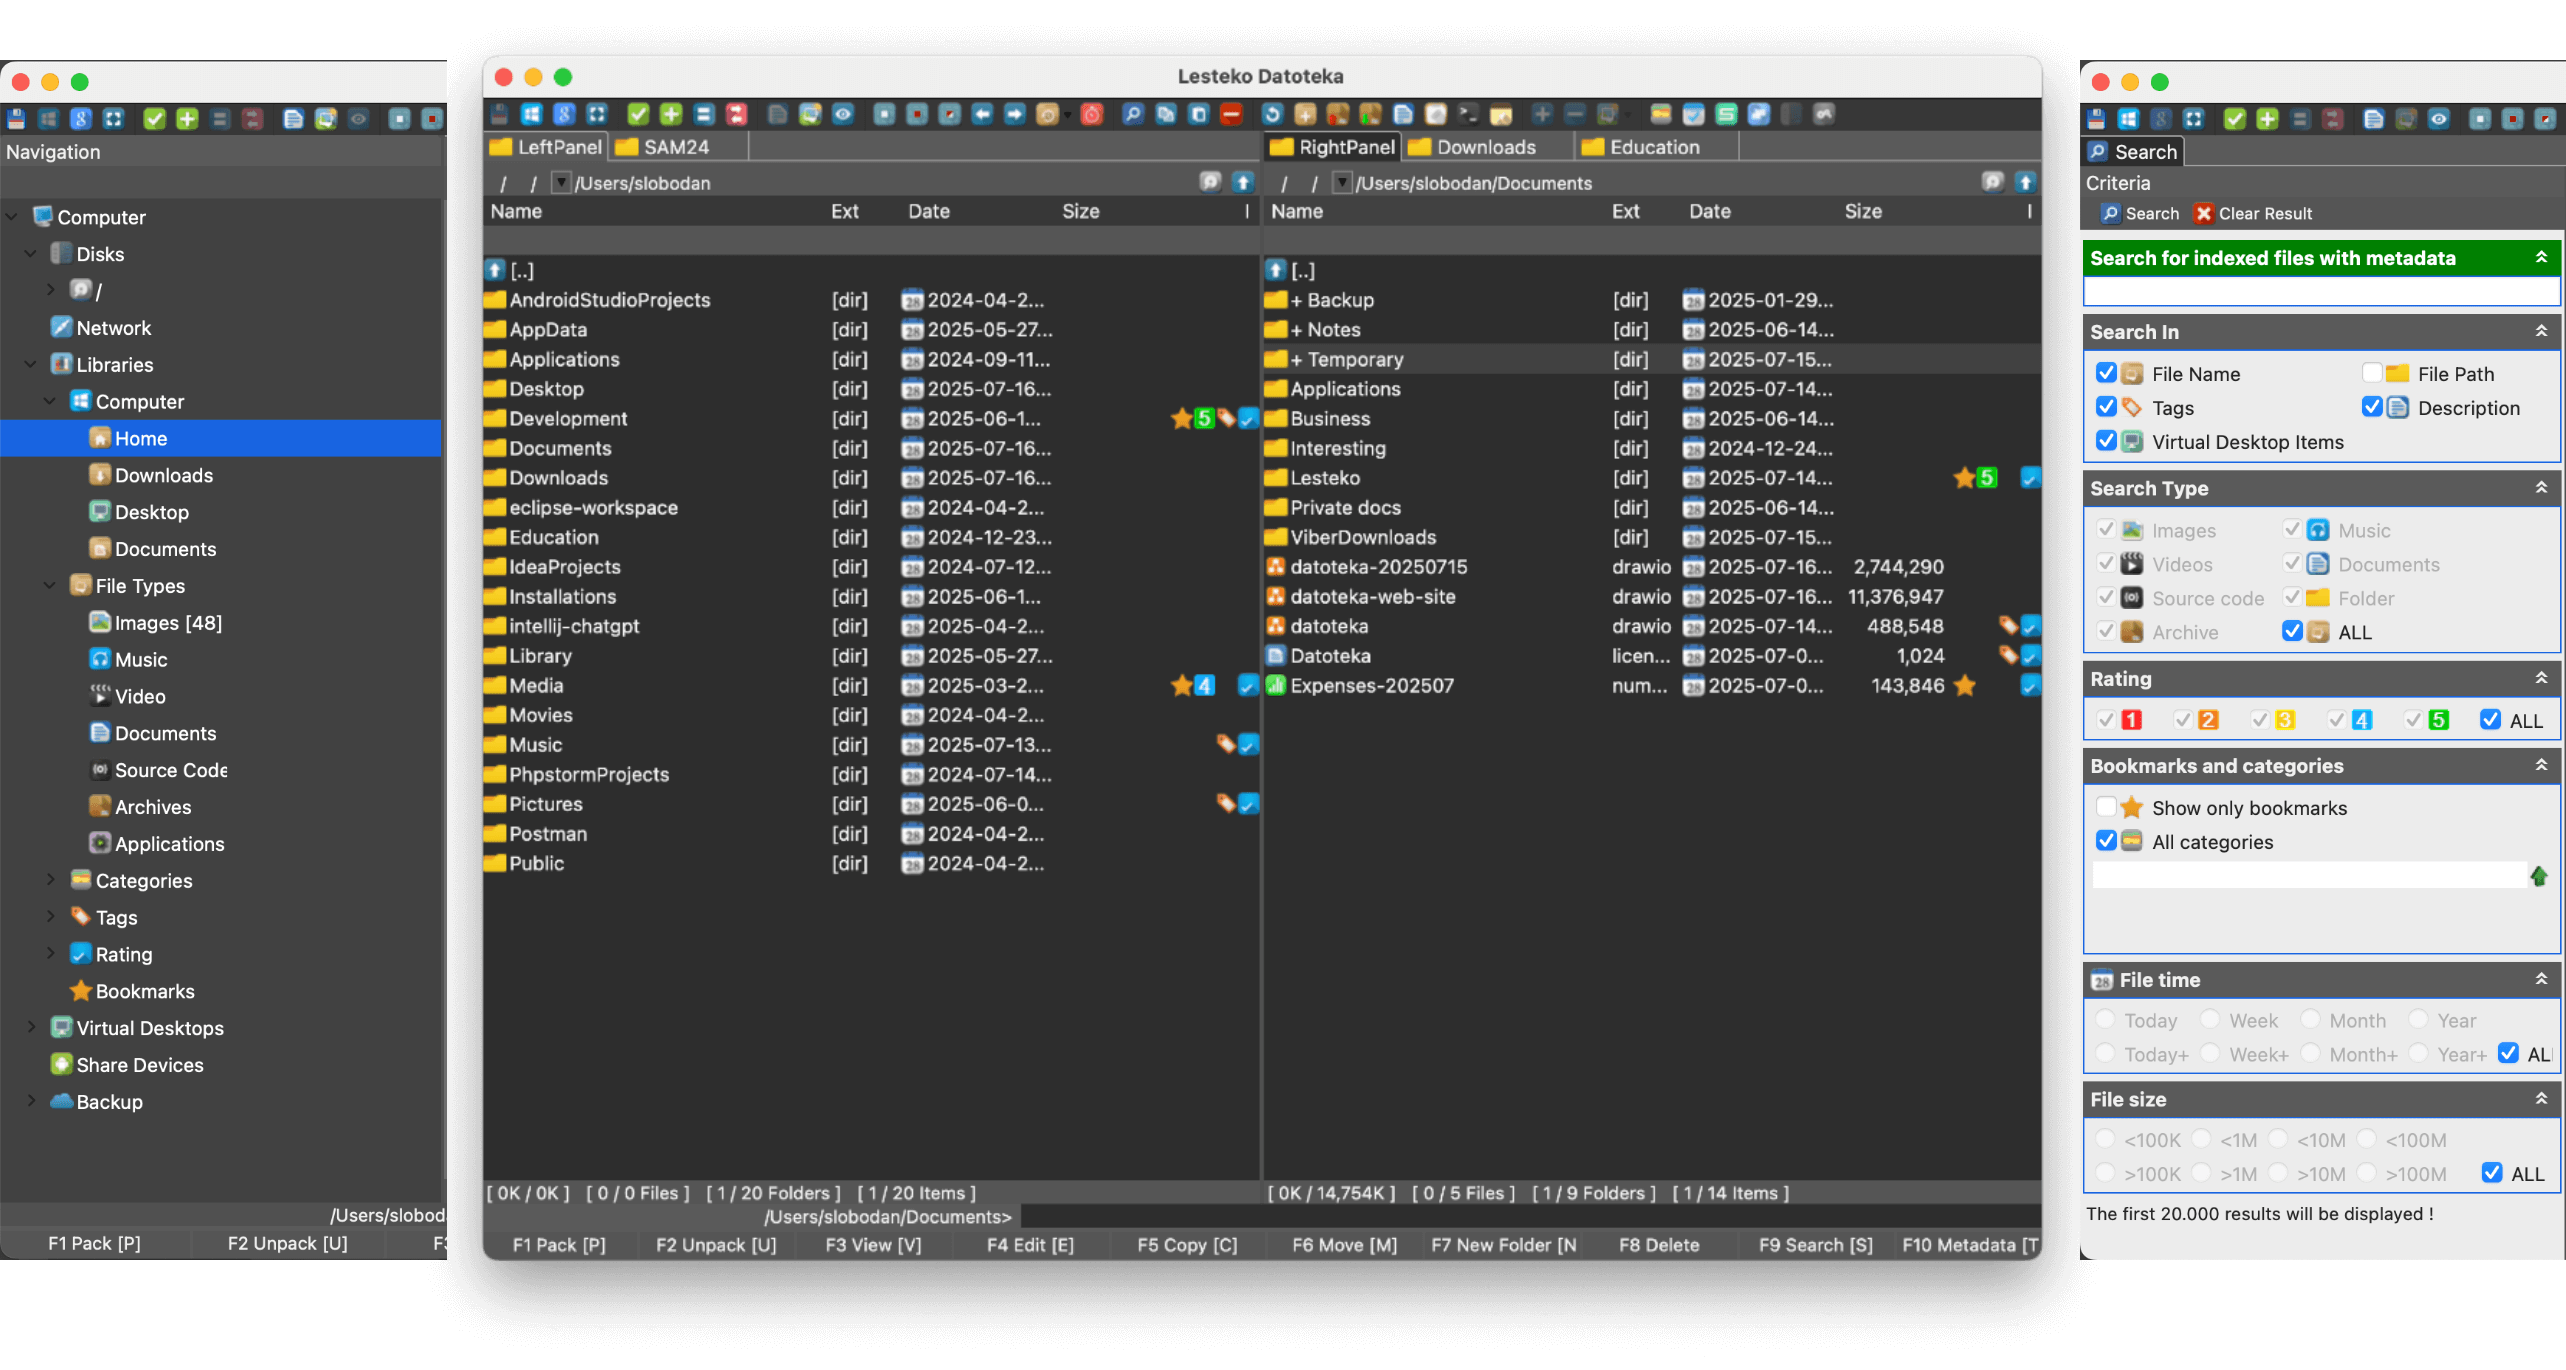Toggle the Tags checkbox in Search In
2566x1370 pixels.
2106,407
